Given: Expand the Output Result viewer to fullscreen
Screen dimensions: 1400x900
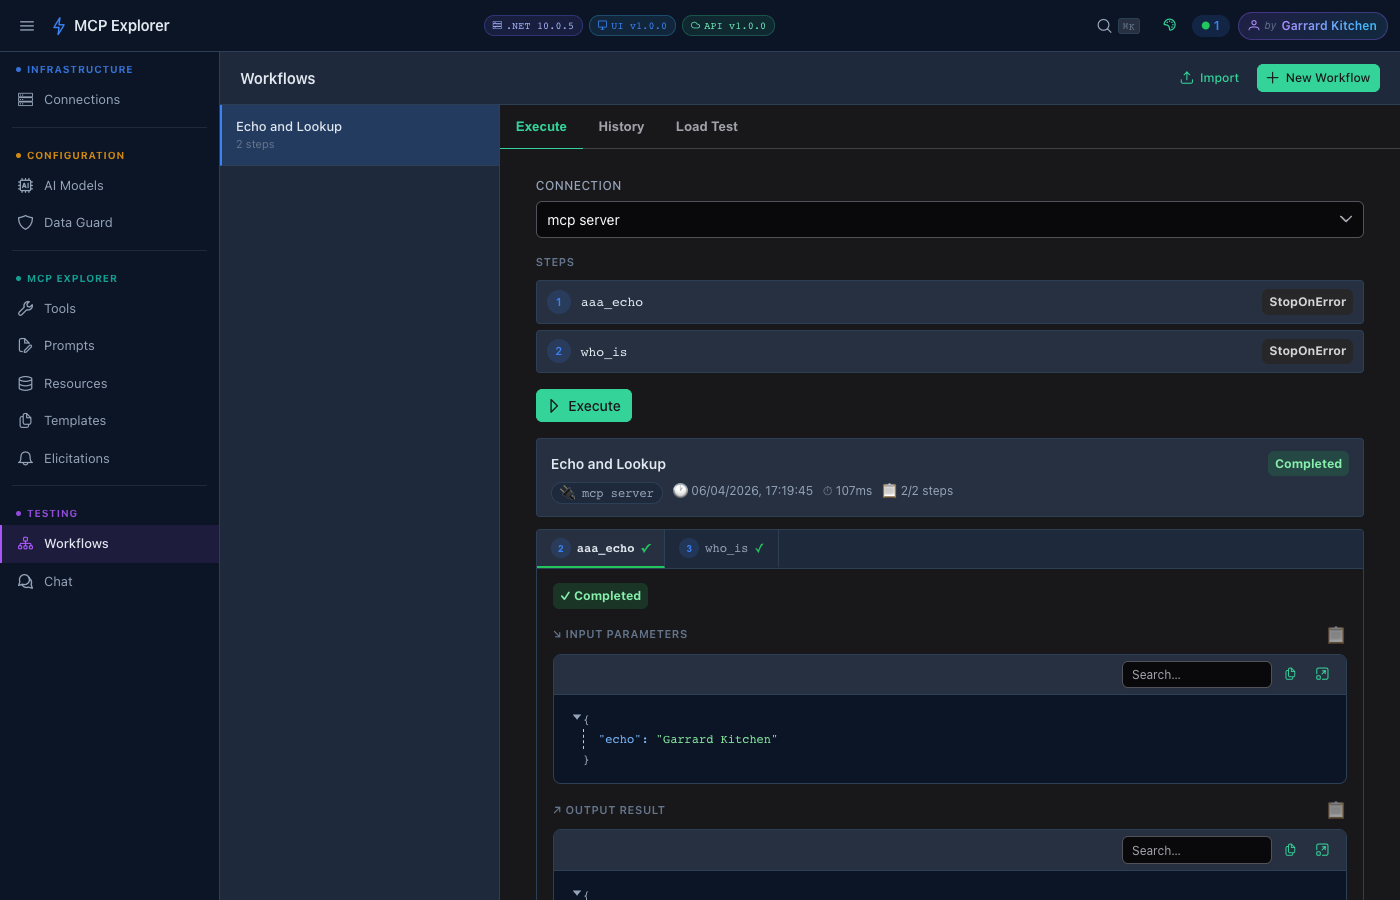Looking at the screenshot, I should (x=1322, y=849).
